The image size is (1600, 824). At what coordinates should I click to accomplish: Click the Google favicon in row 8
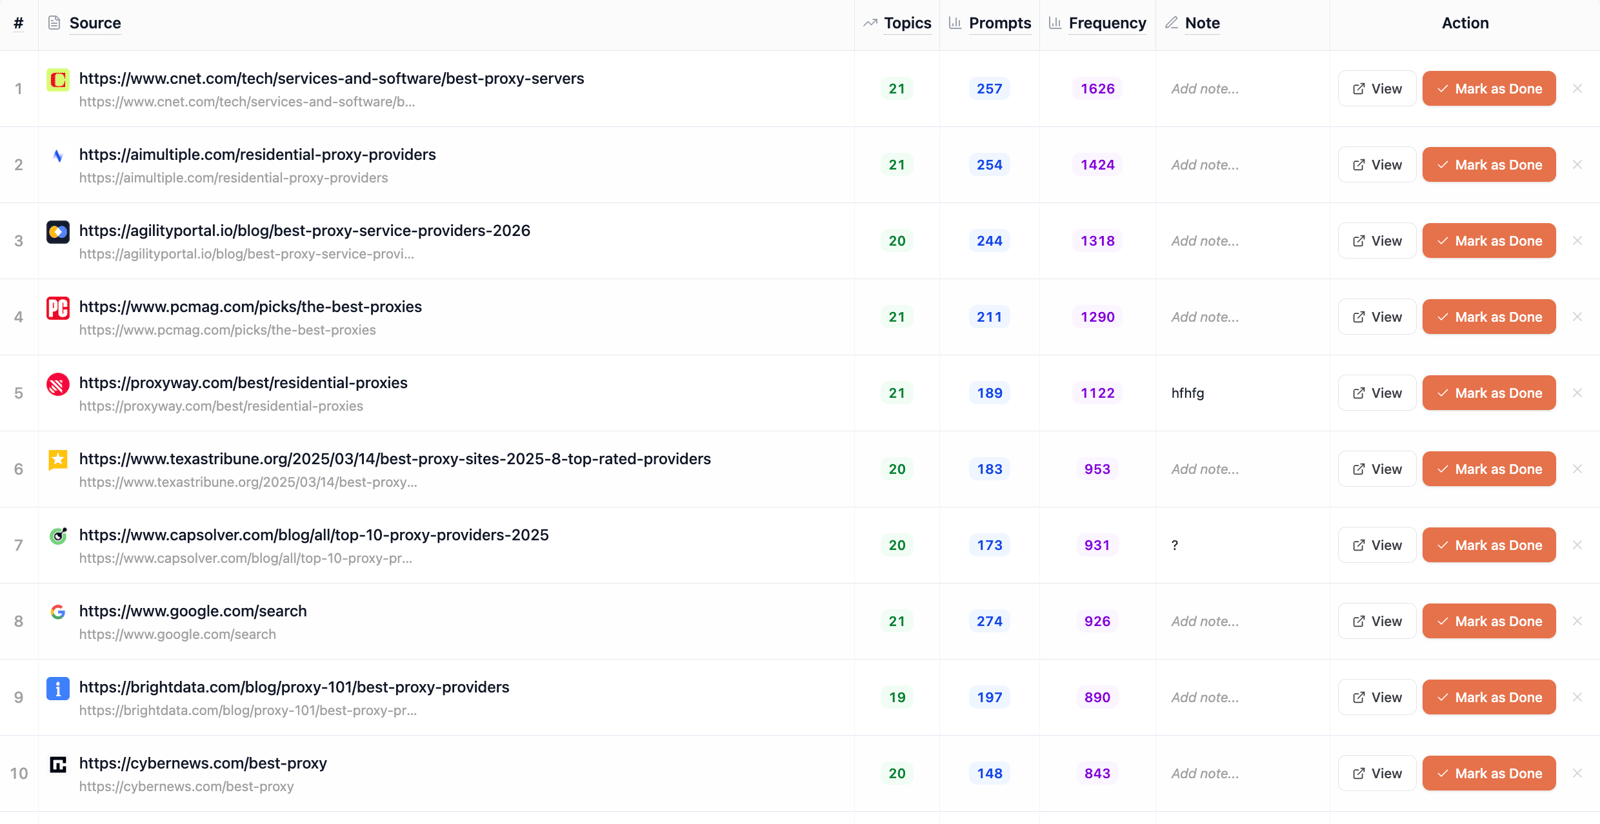[x=58, y=612]
